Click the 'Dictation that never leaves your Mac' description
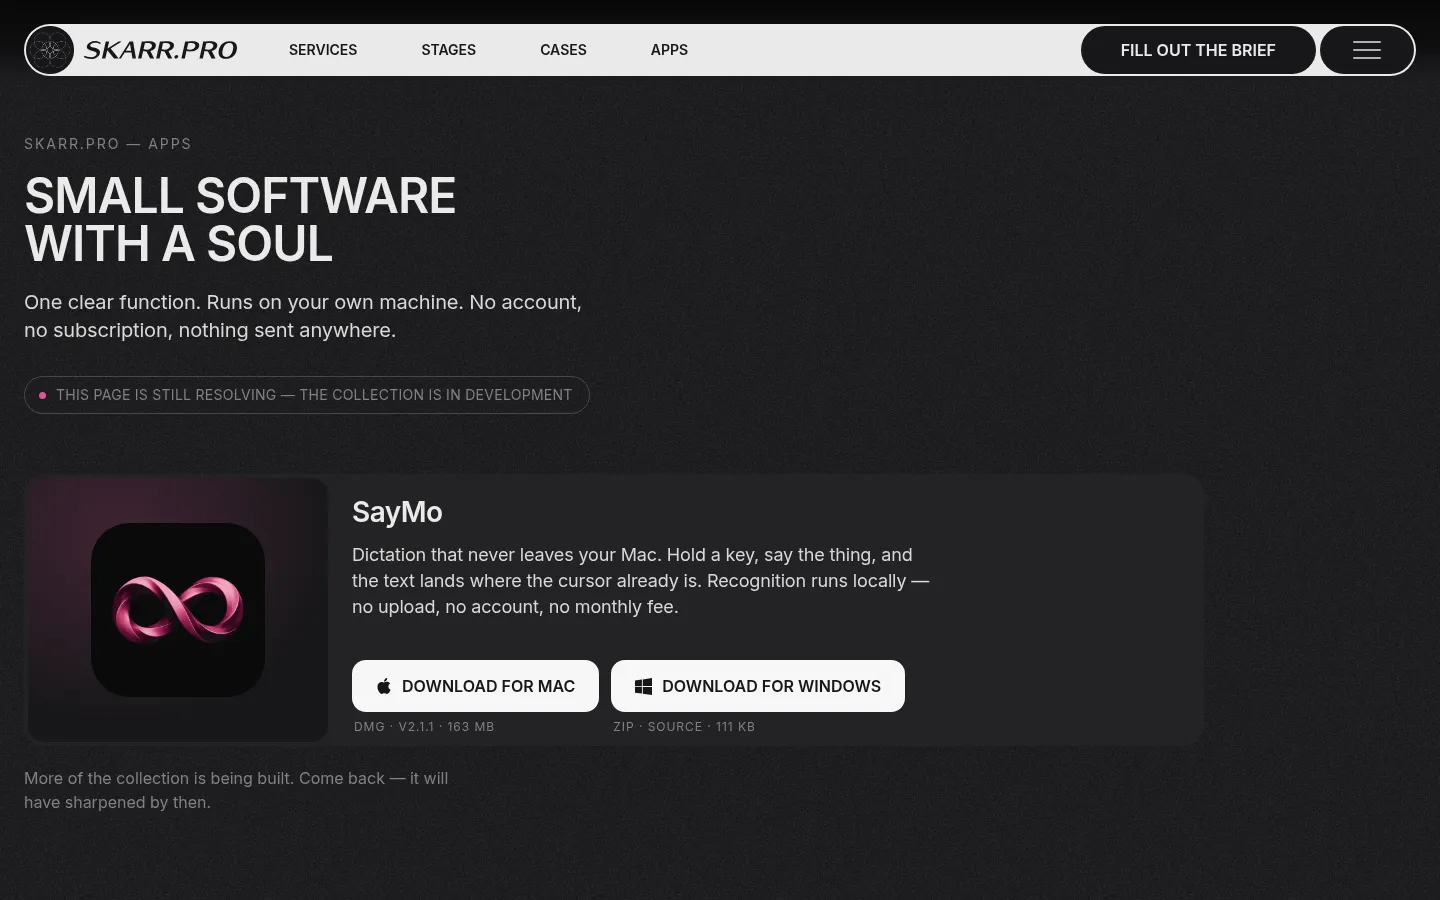Screen dimensions: 1440x900 [x=641, y=581]
